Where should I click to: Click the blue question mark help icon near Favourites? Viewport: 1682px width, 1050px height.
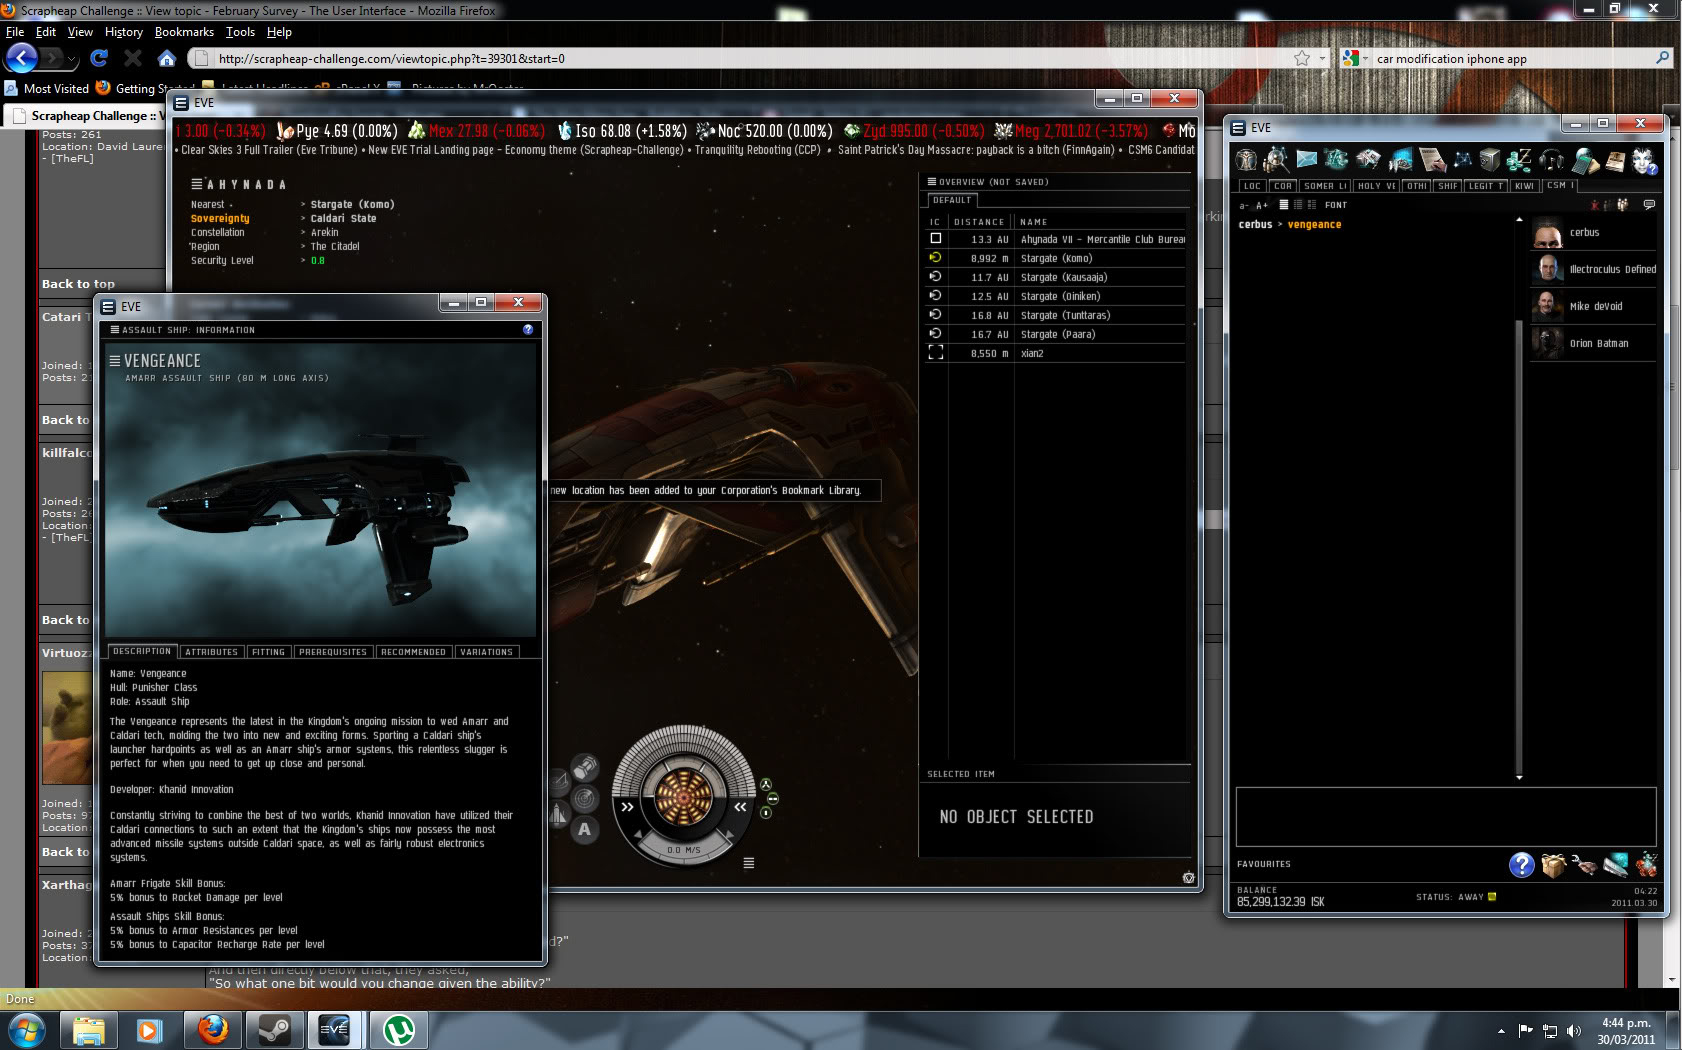tap(1521, 865)
